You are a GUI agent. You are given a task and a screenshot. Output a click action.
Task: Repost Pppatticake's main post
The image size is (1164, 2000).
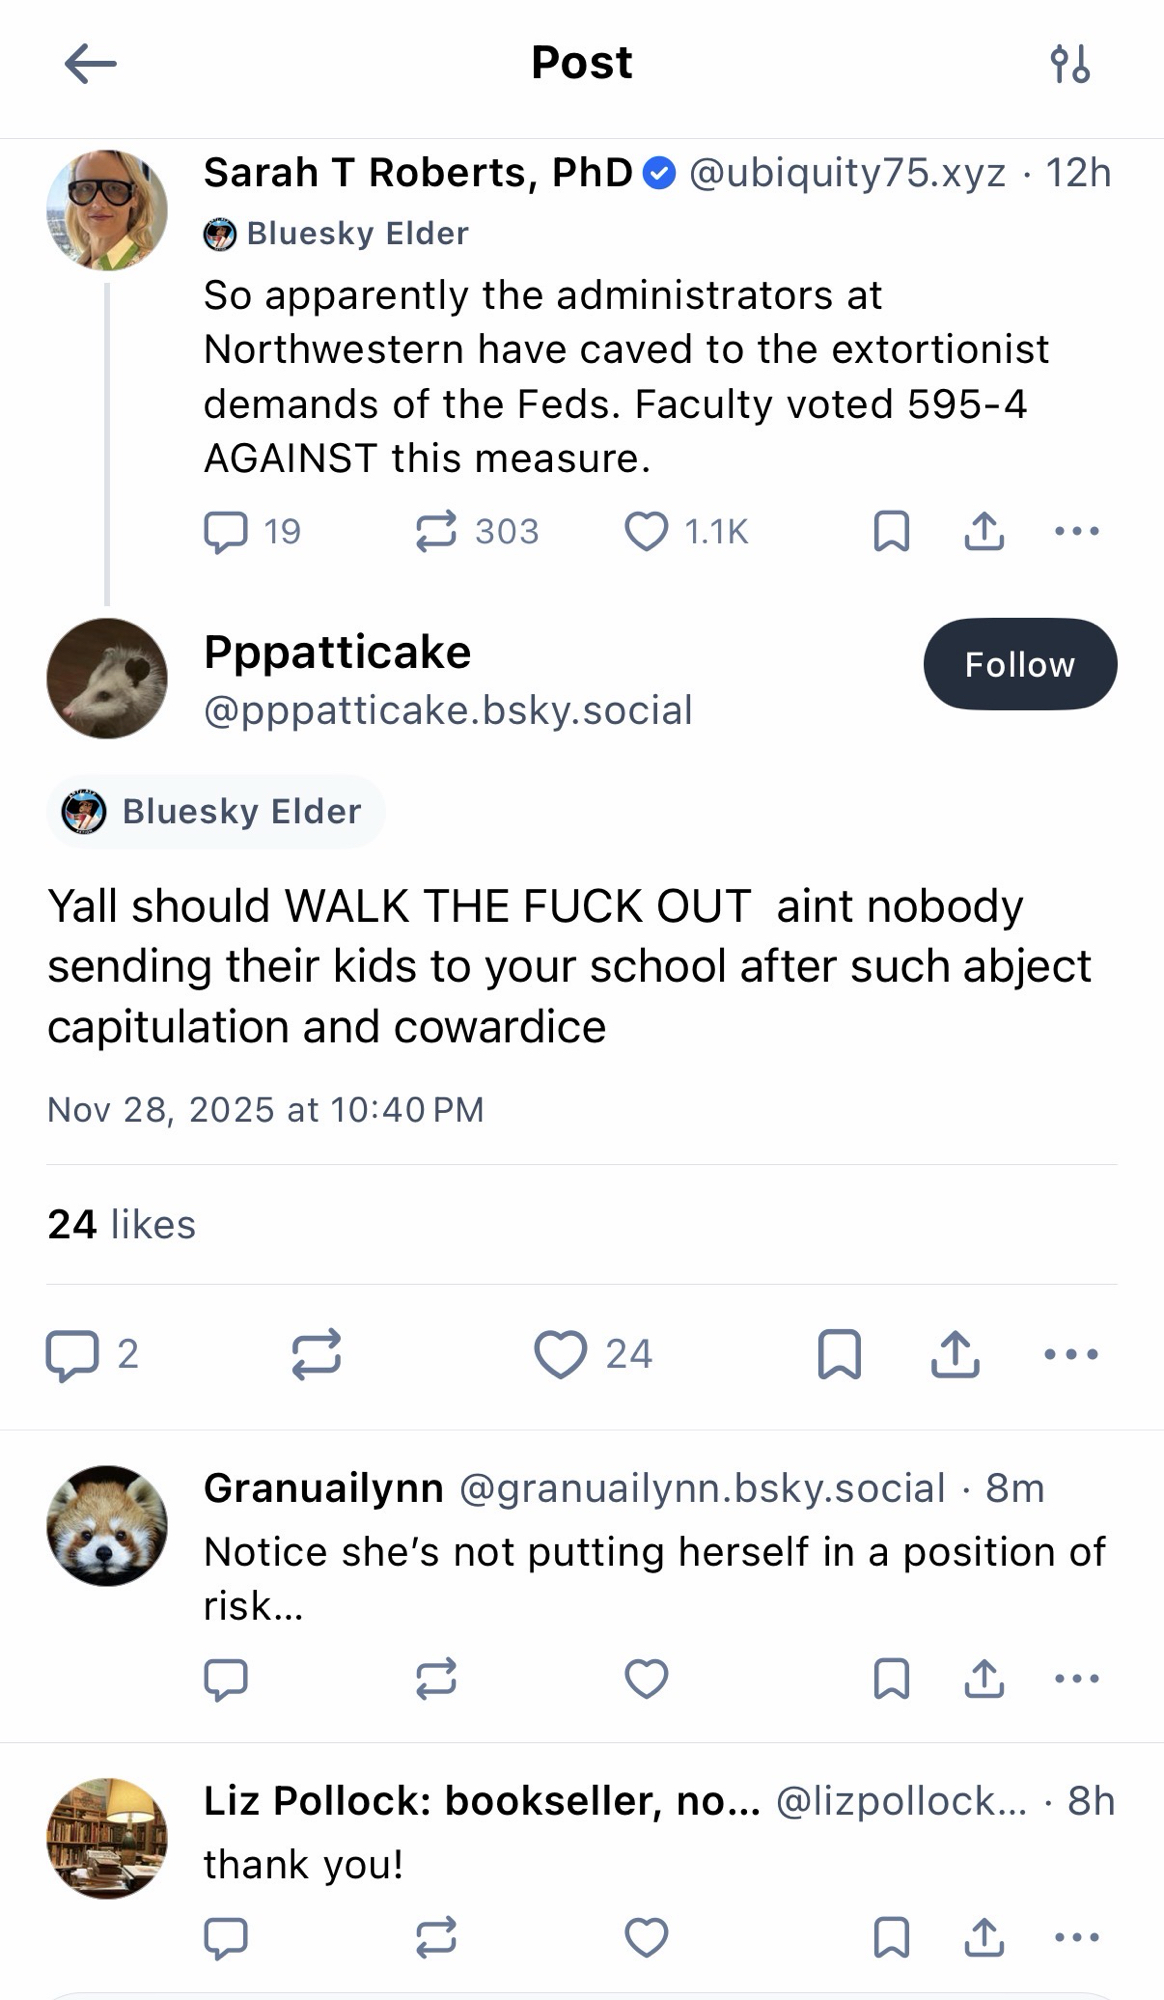click(x=316, y=1355)
